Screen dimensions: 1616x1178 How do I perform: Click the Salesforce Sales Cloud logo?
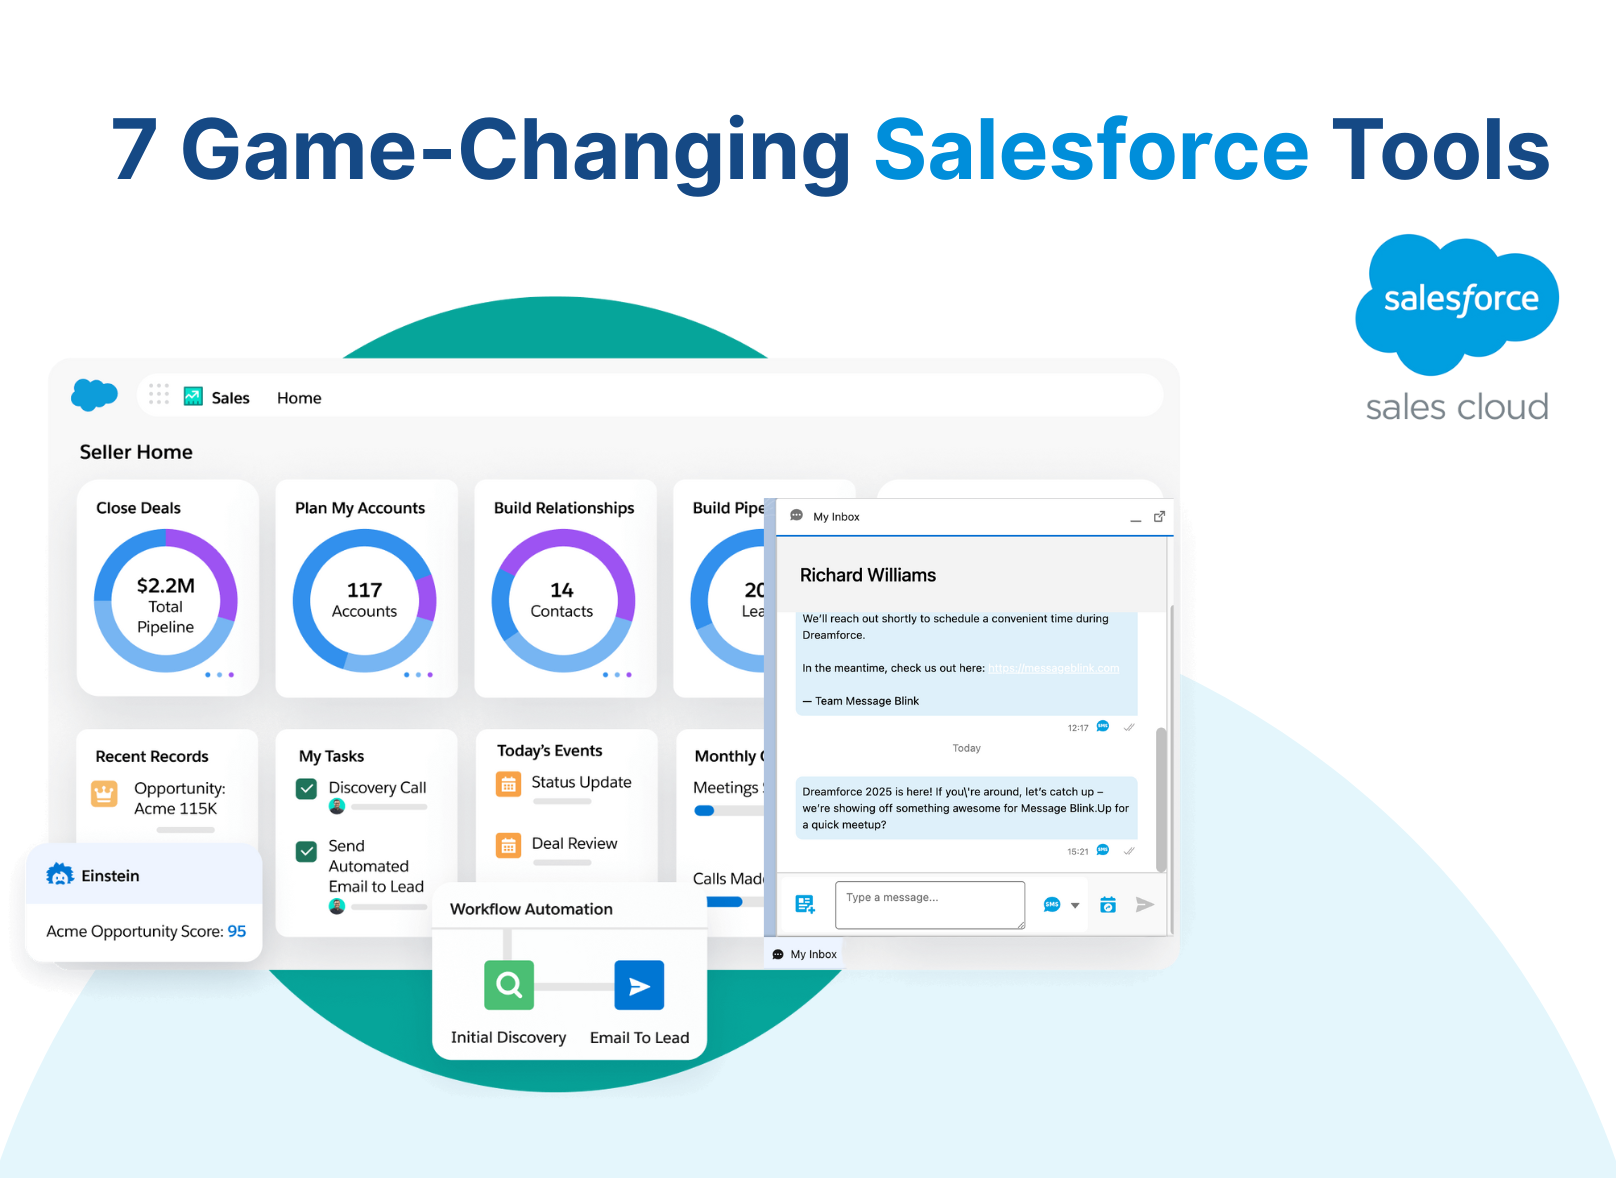[1457, 330]
